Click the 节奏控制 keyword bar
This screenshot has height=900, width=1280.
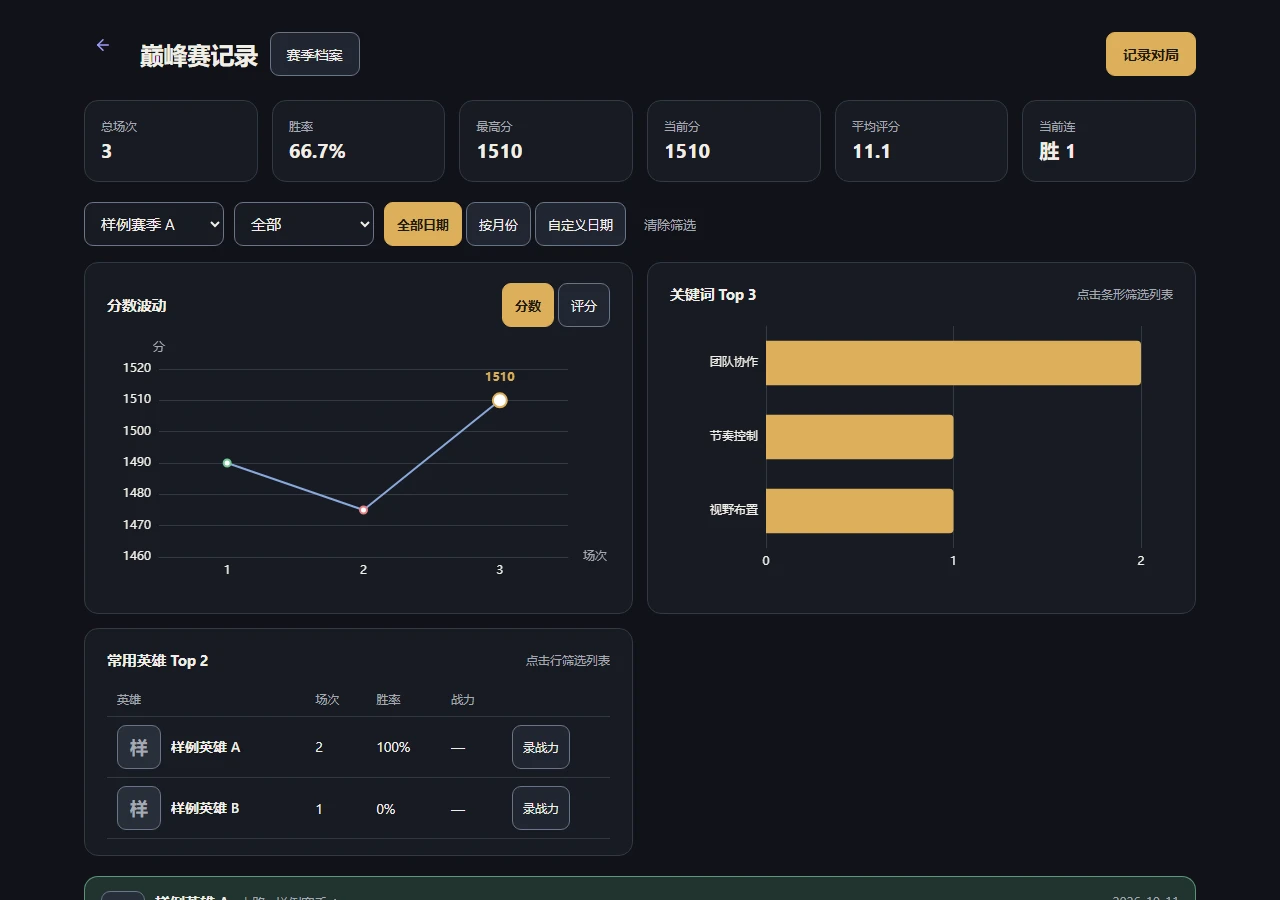coord(859,436)
